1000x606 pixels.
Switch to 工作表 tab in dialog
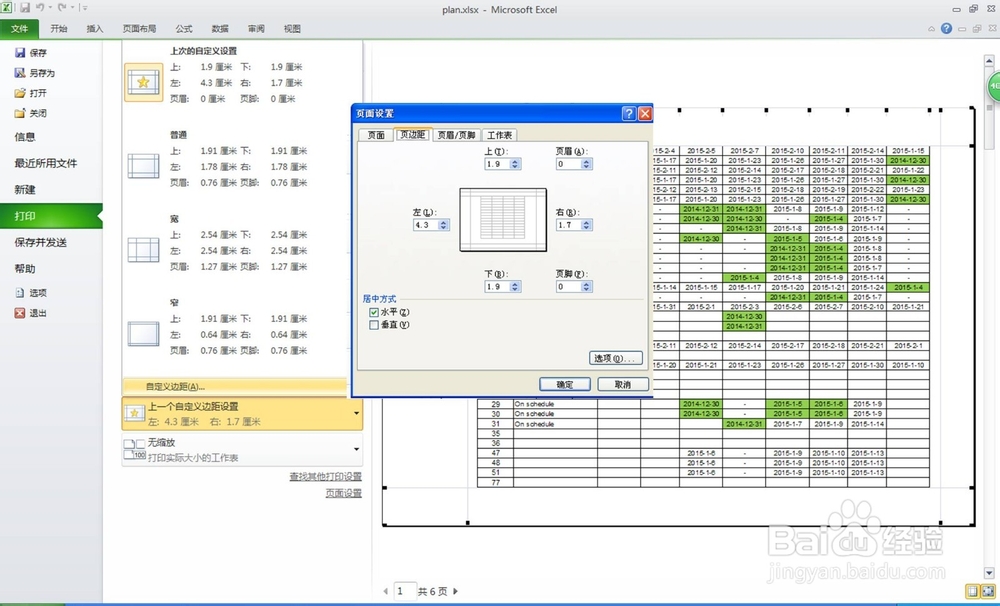coord(499,135)
